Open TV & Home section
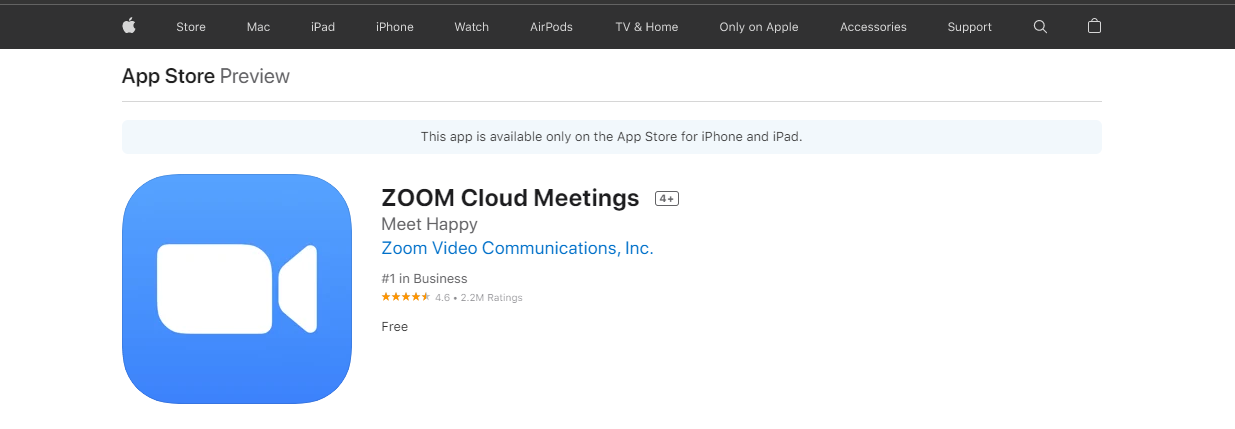Image resolution: width=1235 pixels, height=429 pixels. [x=647, y=27]
